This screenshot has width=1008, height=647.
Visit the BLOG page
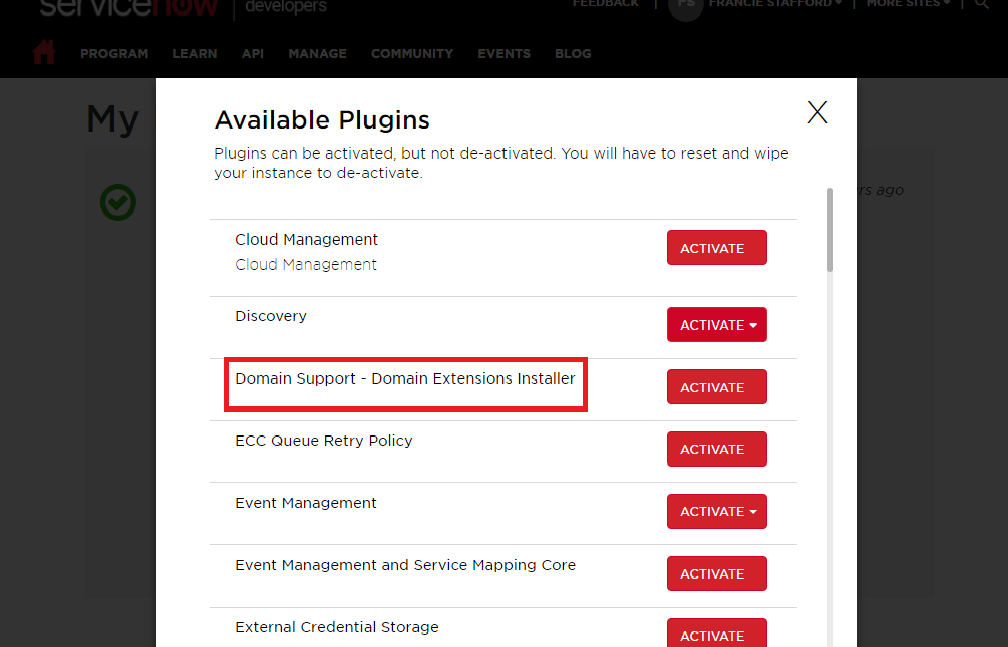click(573, 53)
